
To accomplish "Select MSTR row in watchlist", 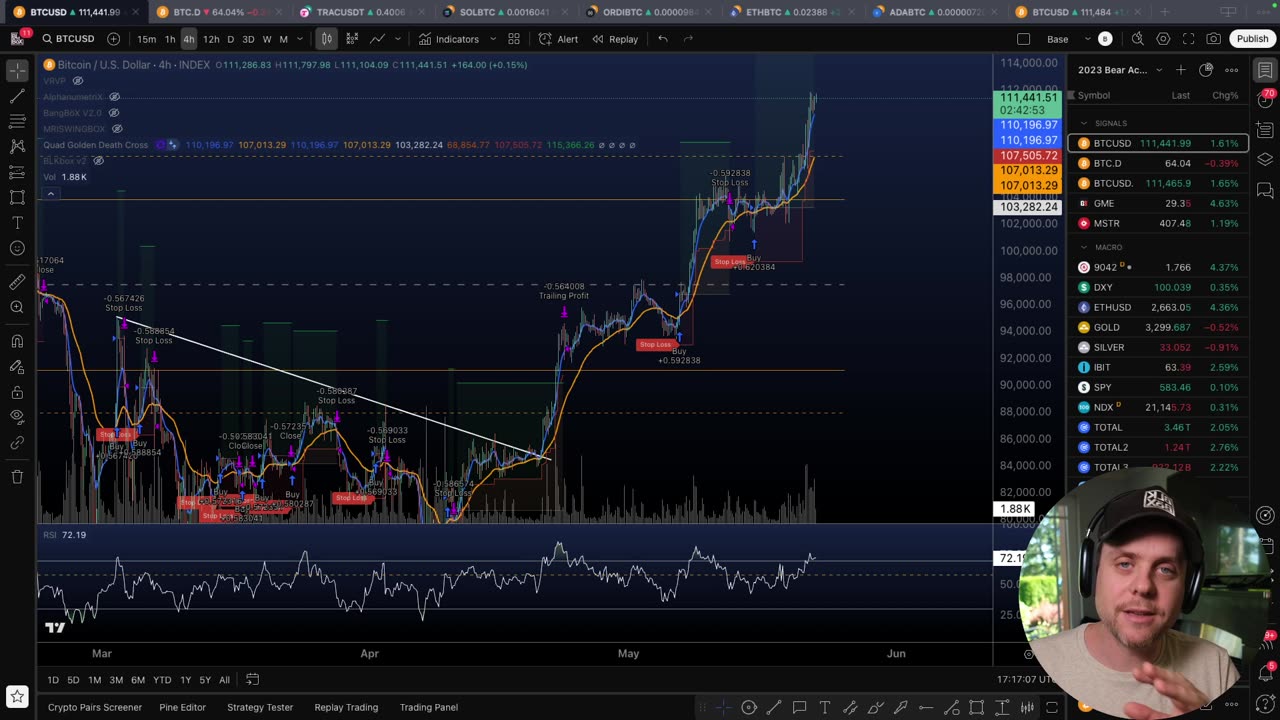I will [1158, 223].
